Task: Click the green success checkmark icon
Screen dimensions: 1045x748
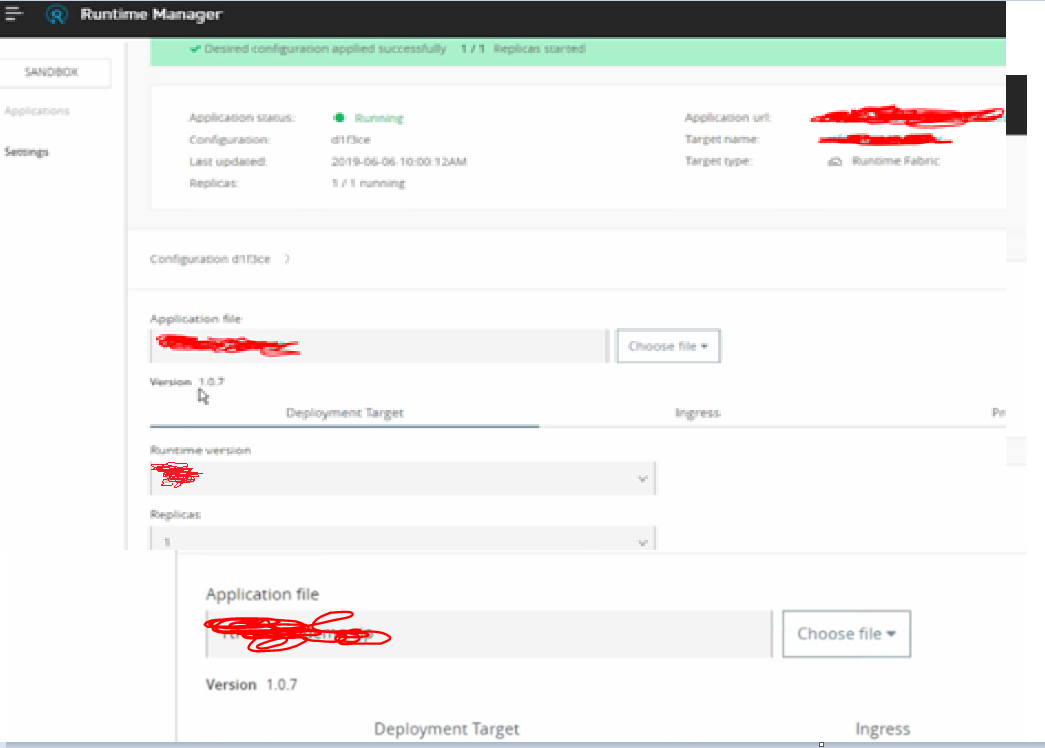Action: click(195, 48)
